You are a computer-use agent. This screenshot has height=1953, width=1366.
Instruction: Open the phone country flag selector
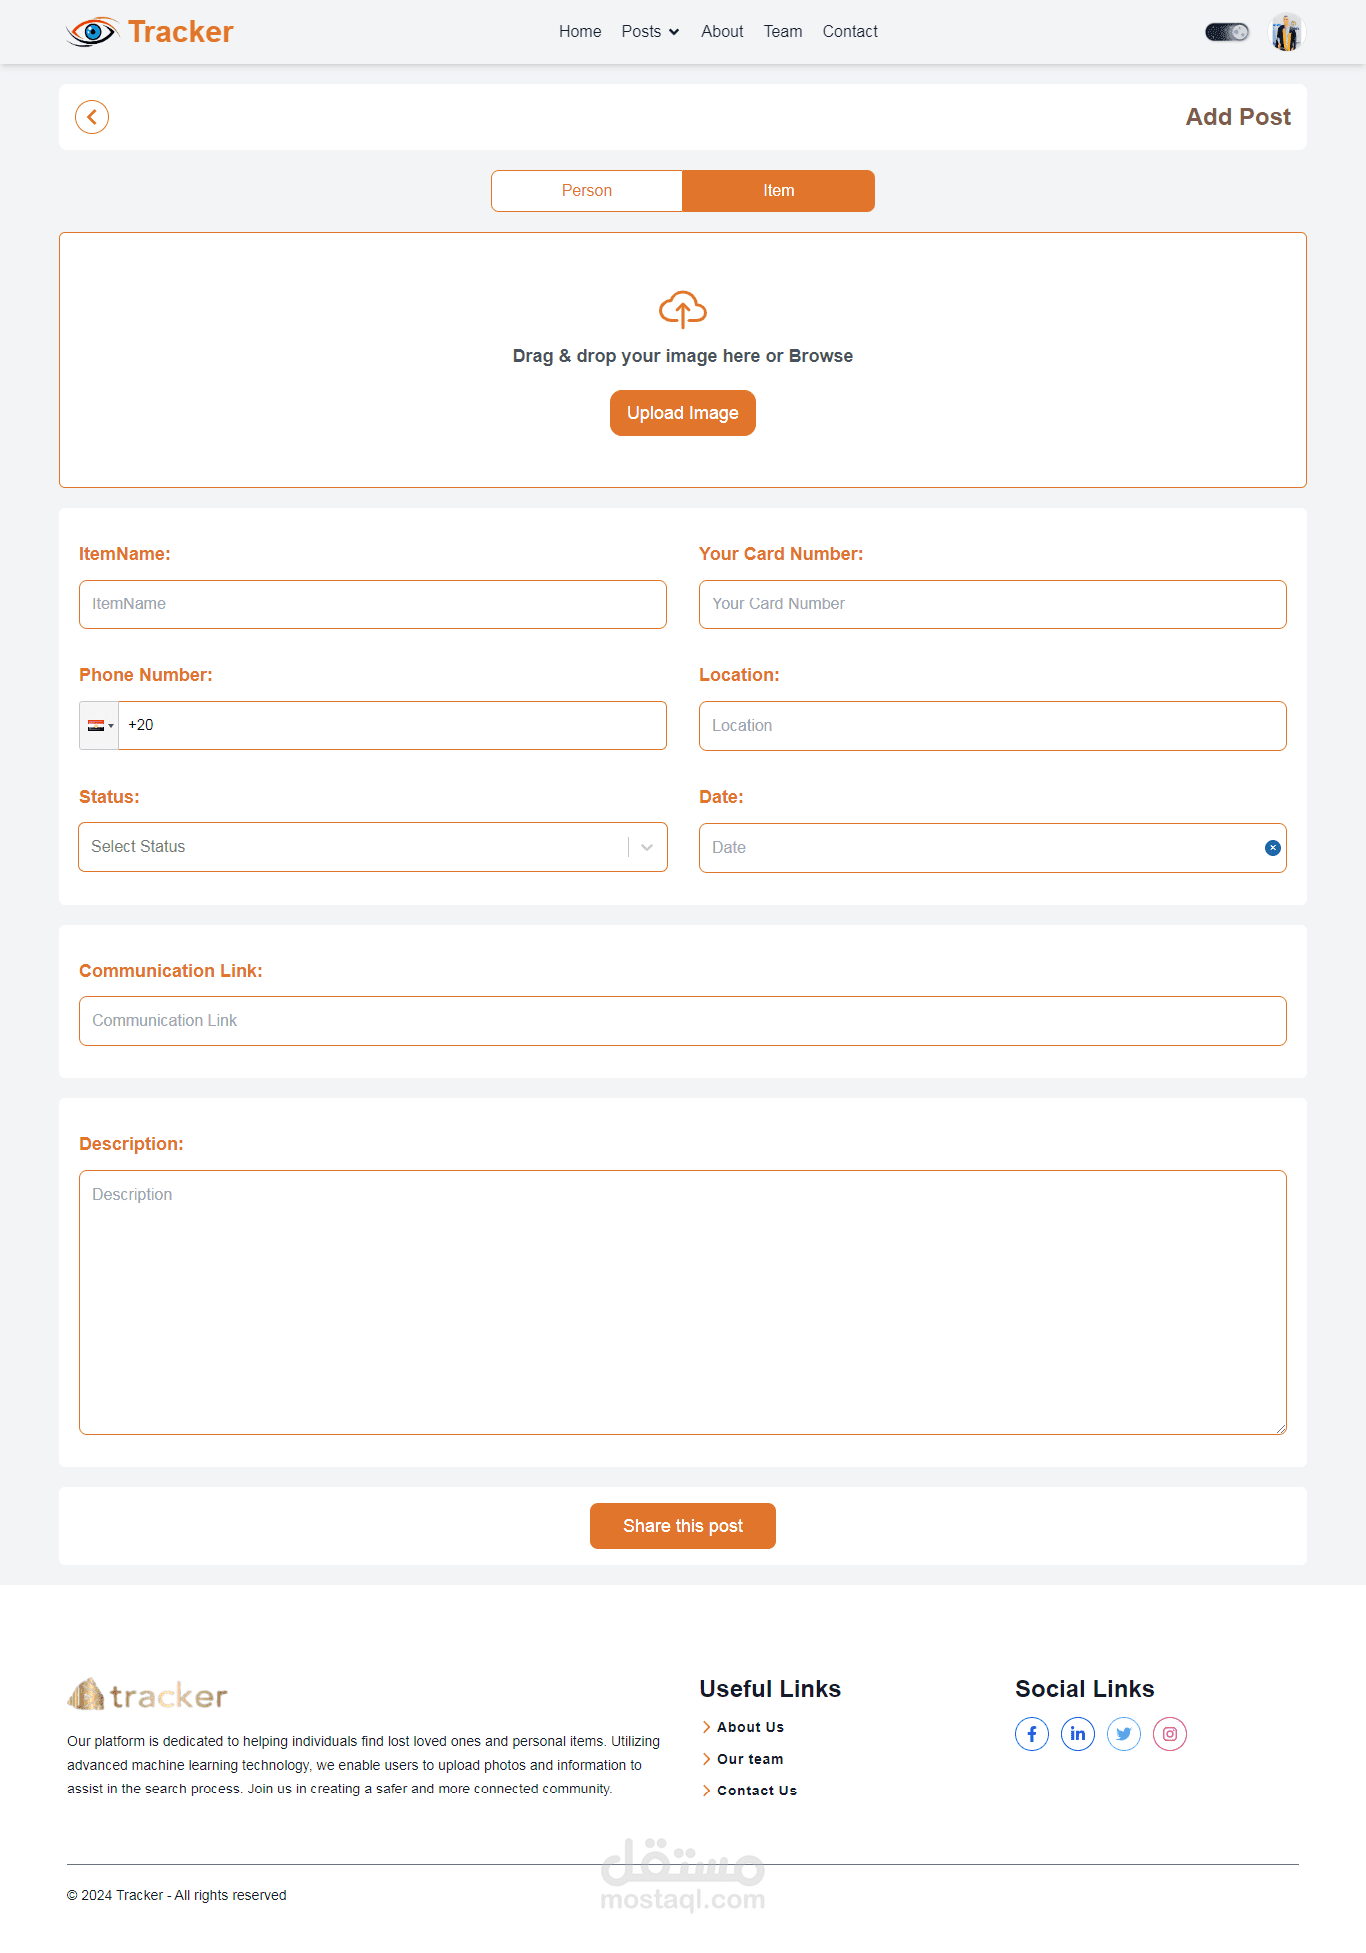99,726
